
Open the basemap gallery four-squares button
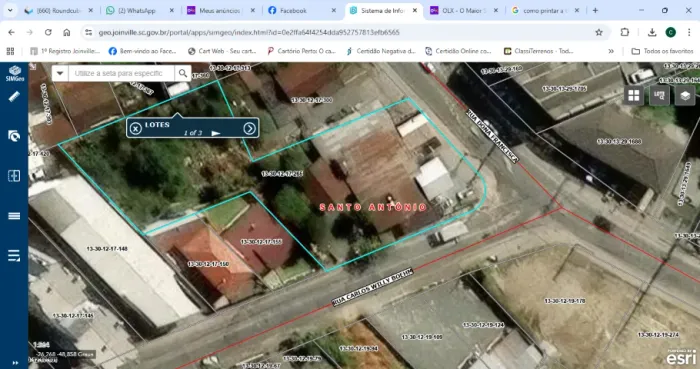(x=633, y=95)
